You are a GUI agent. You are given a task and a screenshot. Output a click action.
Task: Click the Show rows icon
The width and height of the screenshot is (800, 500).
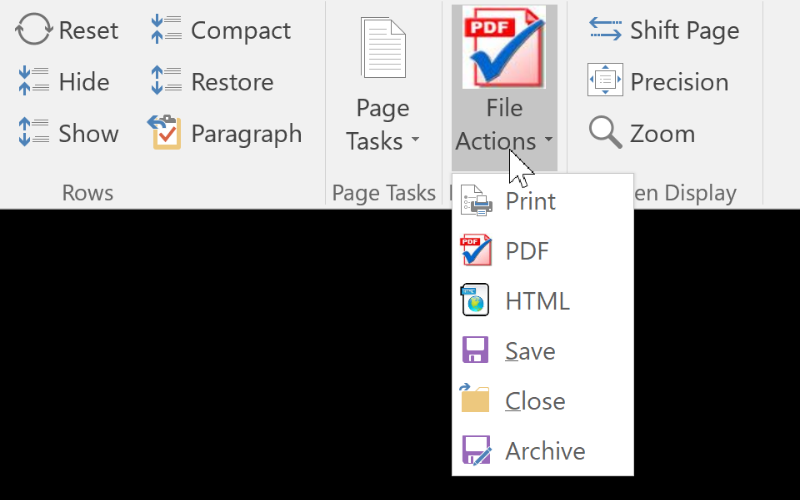(x=34, y=133)
